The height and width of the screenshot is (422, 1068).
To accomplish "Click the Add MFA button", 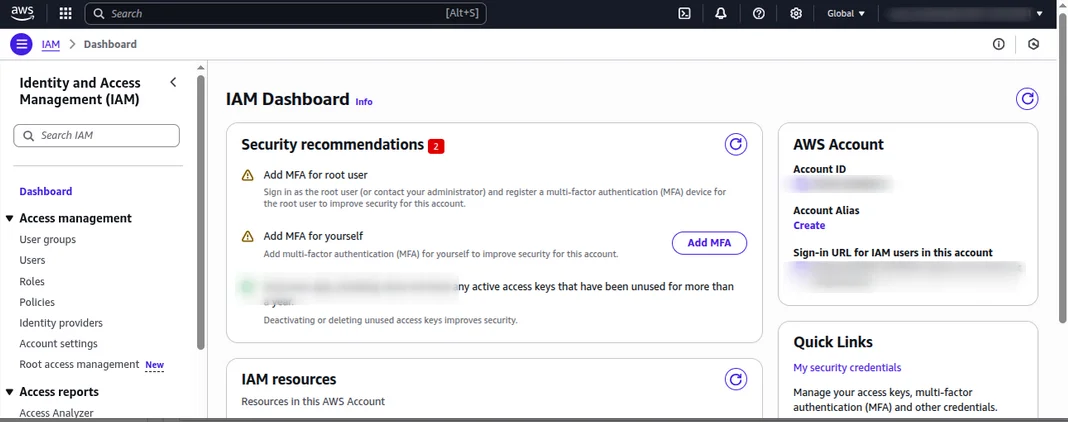I will click(709, 243).
